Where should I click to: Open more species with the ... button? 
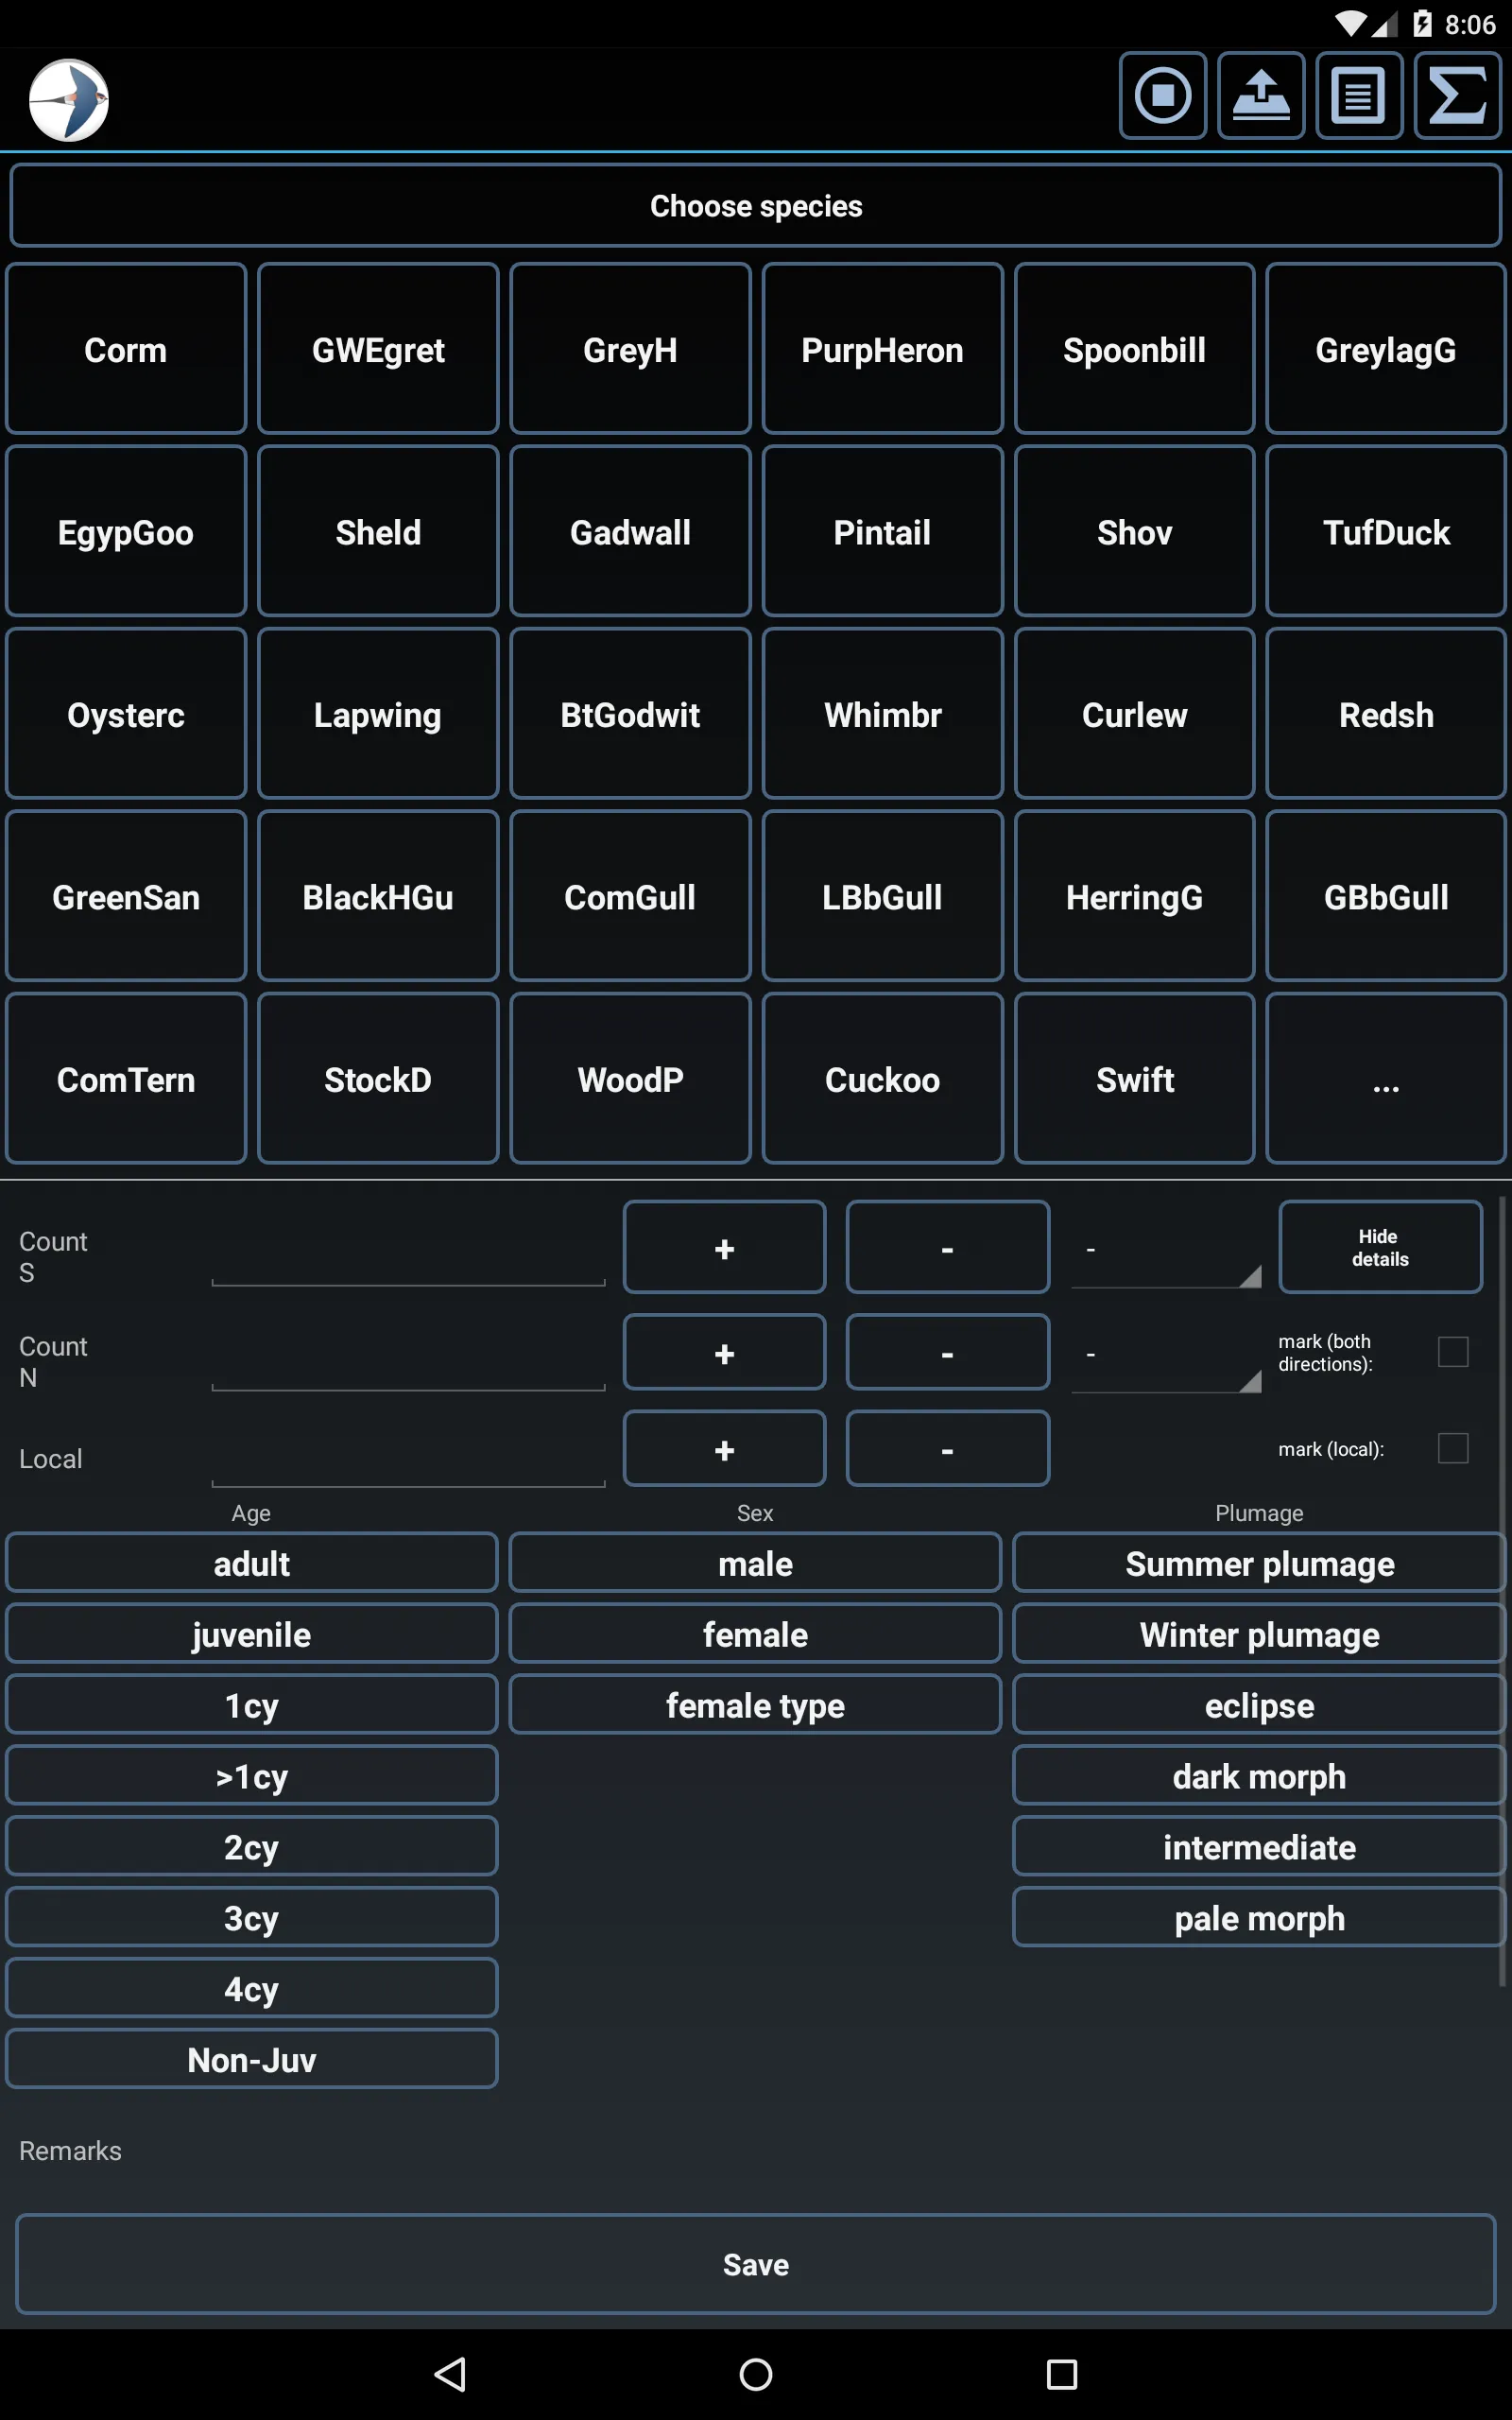1386,1079
